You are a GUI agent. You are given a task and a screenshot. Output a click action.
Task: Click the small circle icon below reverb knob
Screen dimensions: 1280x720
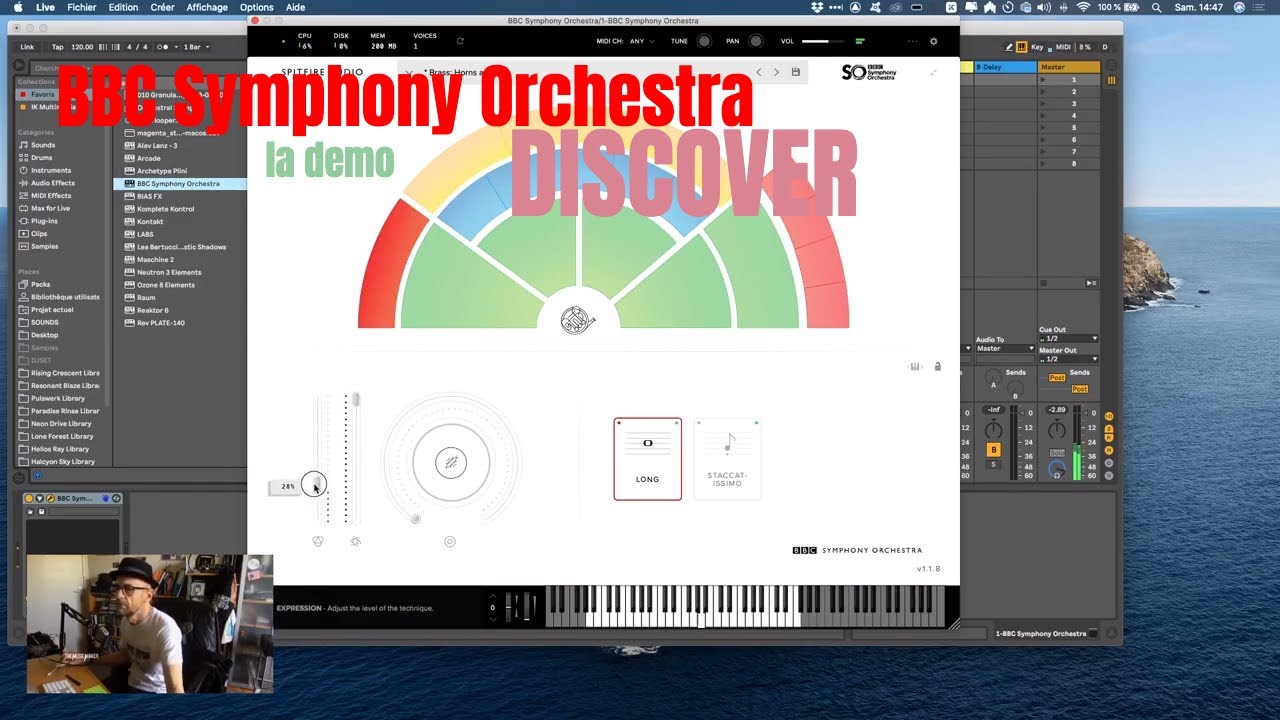click(450, 541)
